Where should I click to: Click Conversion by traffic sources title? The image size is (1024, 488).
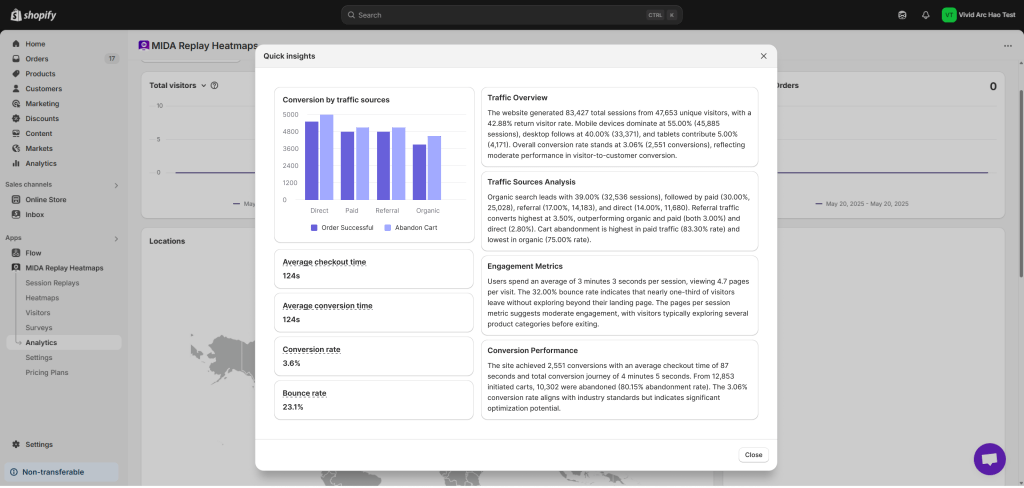[x=336, y=100]
